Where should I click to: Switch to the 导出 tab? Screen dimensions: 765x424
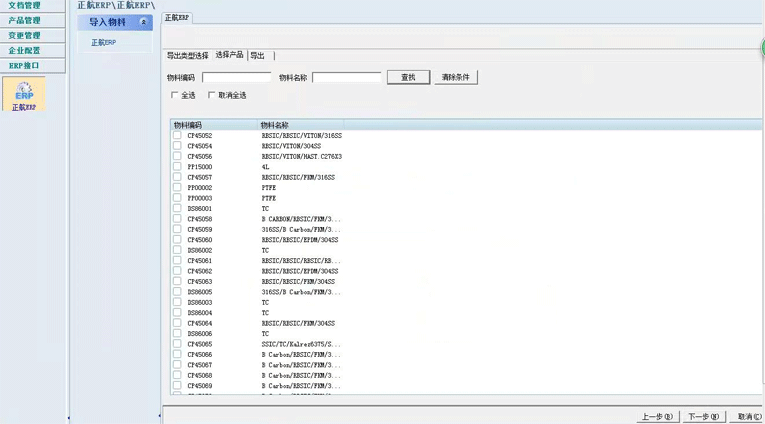(258, 56)
